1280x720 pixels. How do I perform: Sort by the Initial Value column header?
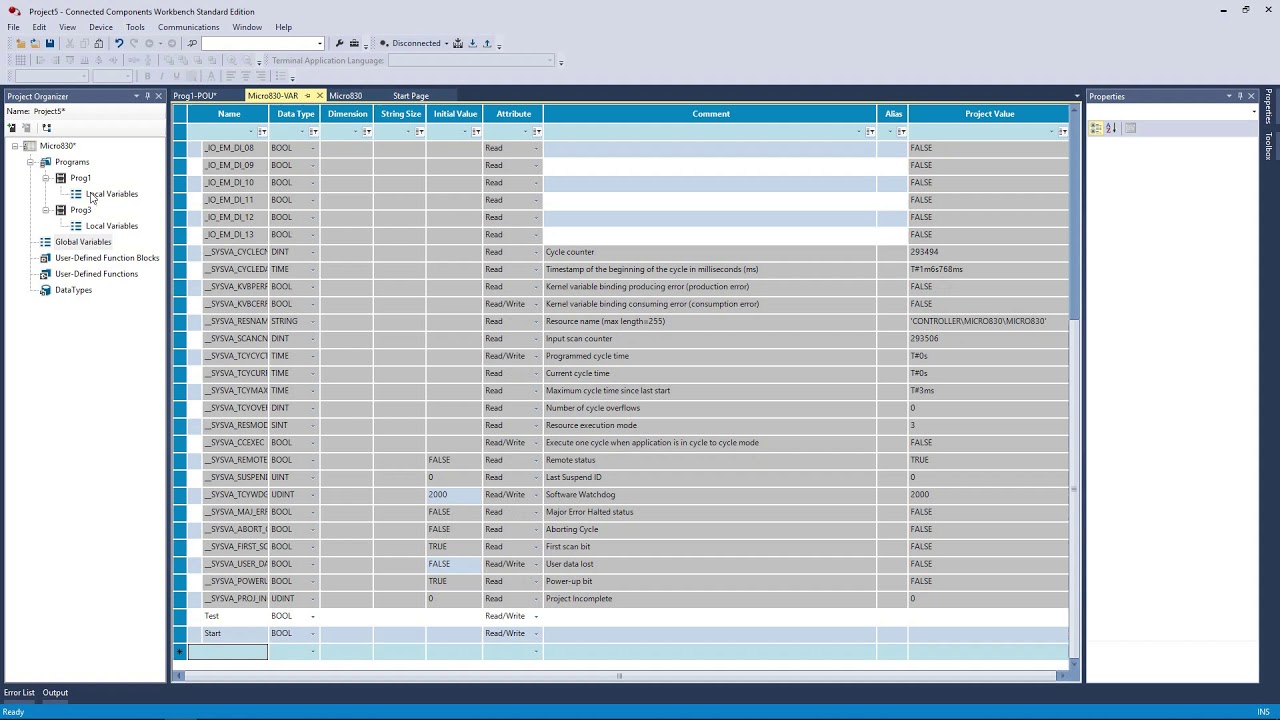455,114
